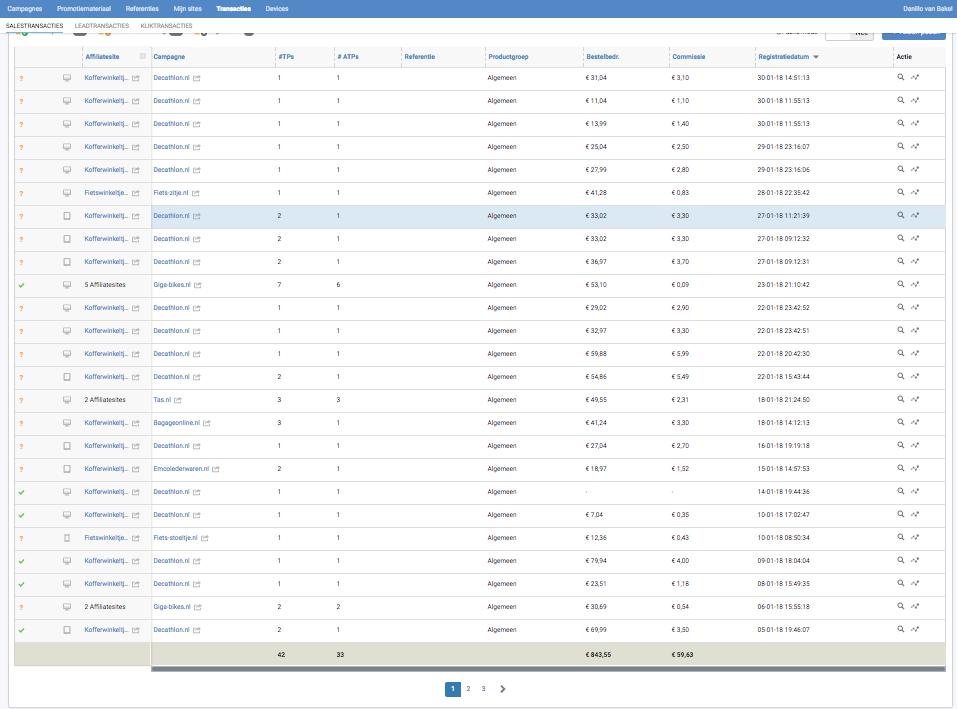957x709 pixels.
Task: Sort by the # ATPs column header
Action: [x=348, y=57]
